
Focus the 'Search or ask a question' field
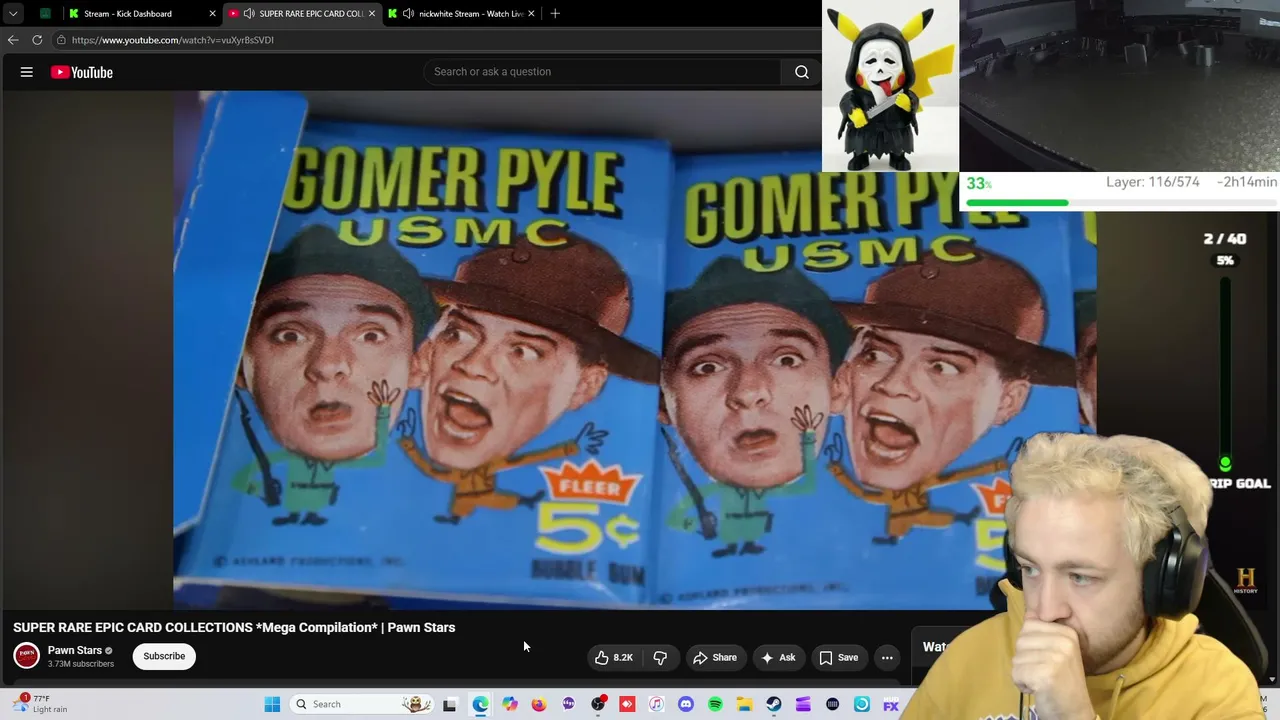(x=602, y=72)
